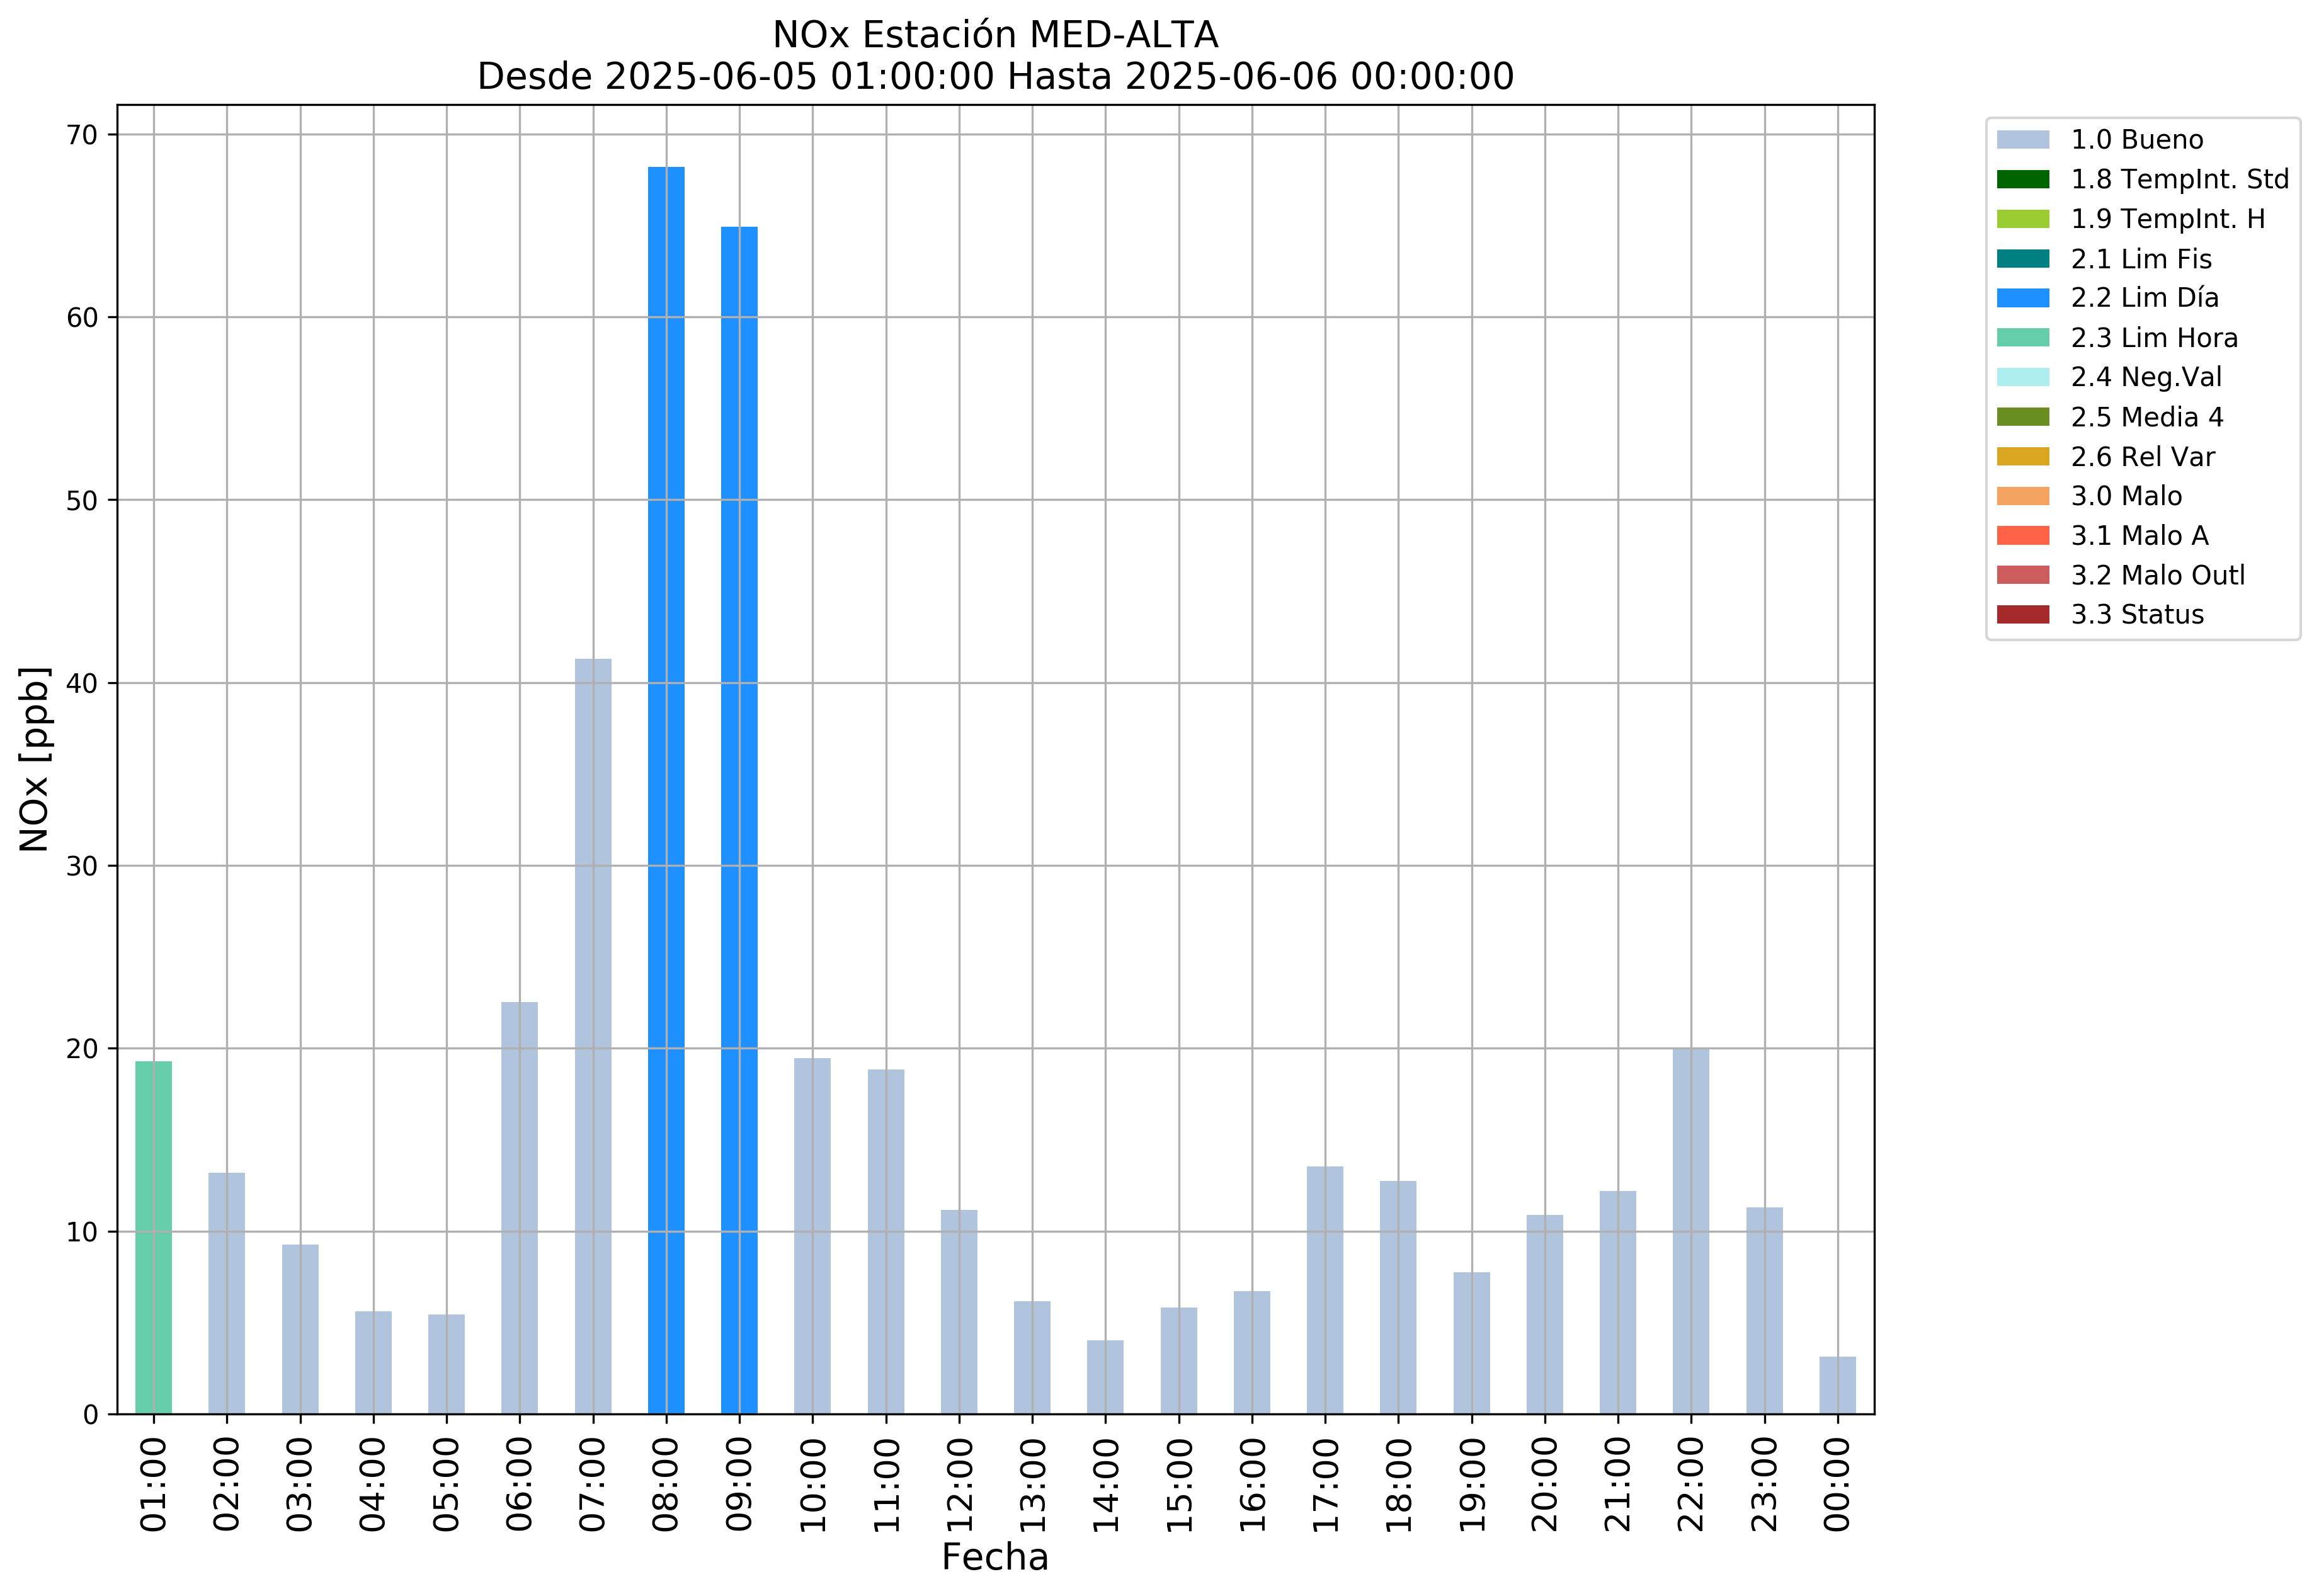Click the x-axis tick label 04:00

point(373,1484)
